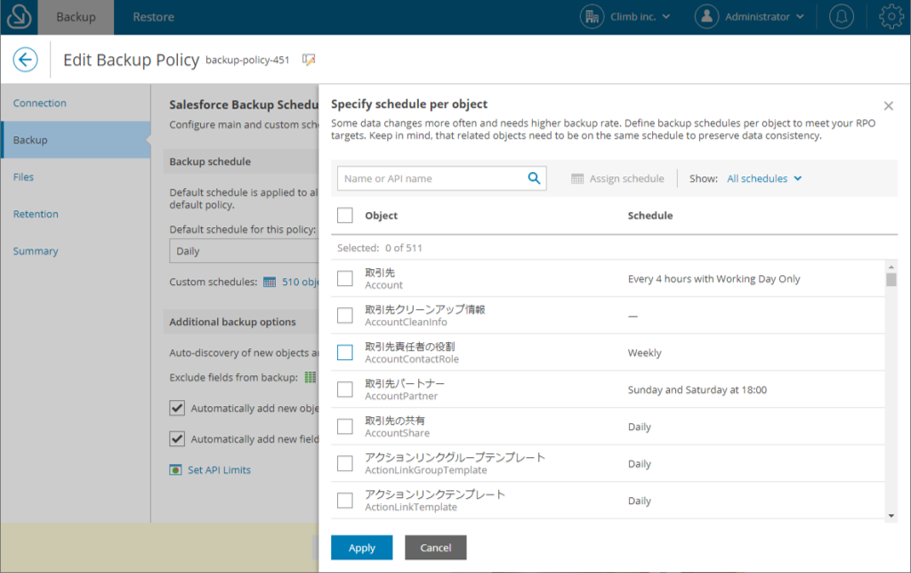Click the Administrator user avatar icon
This screenshot has width=911, height=573.
(x=706, y=17)
